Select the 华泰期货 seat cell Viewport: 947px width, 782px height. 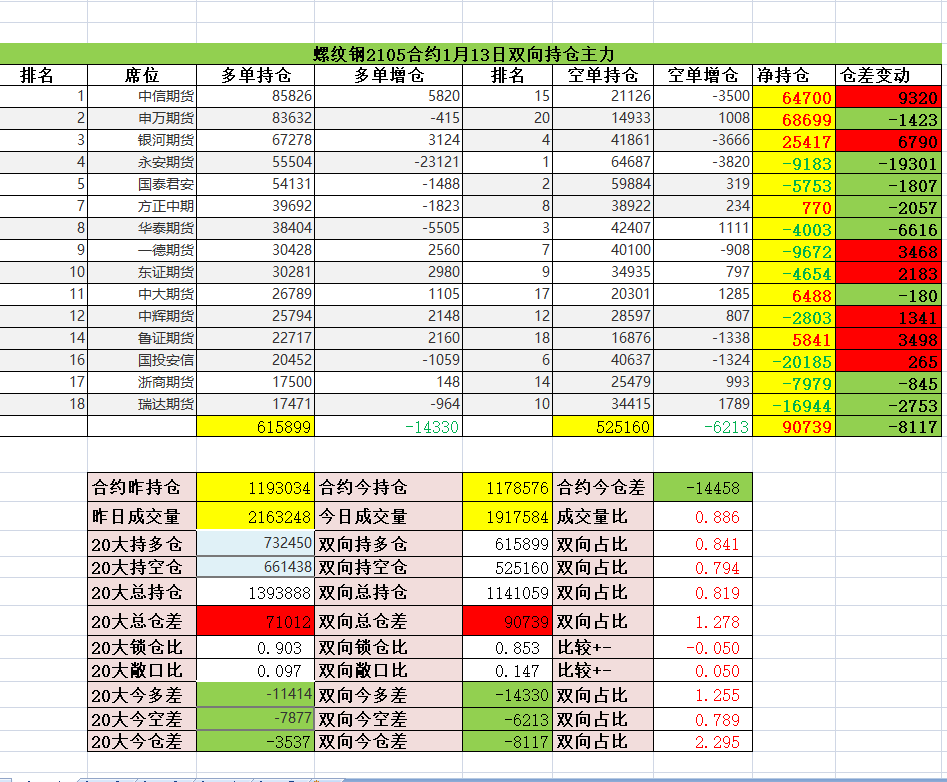pyautogui.click(x=142, y=228)
